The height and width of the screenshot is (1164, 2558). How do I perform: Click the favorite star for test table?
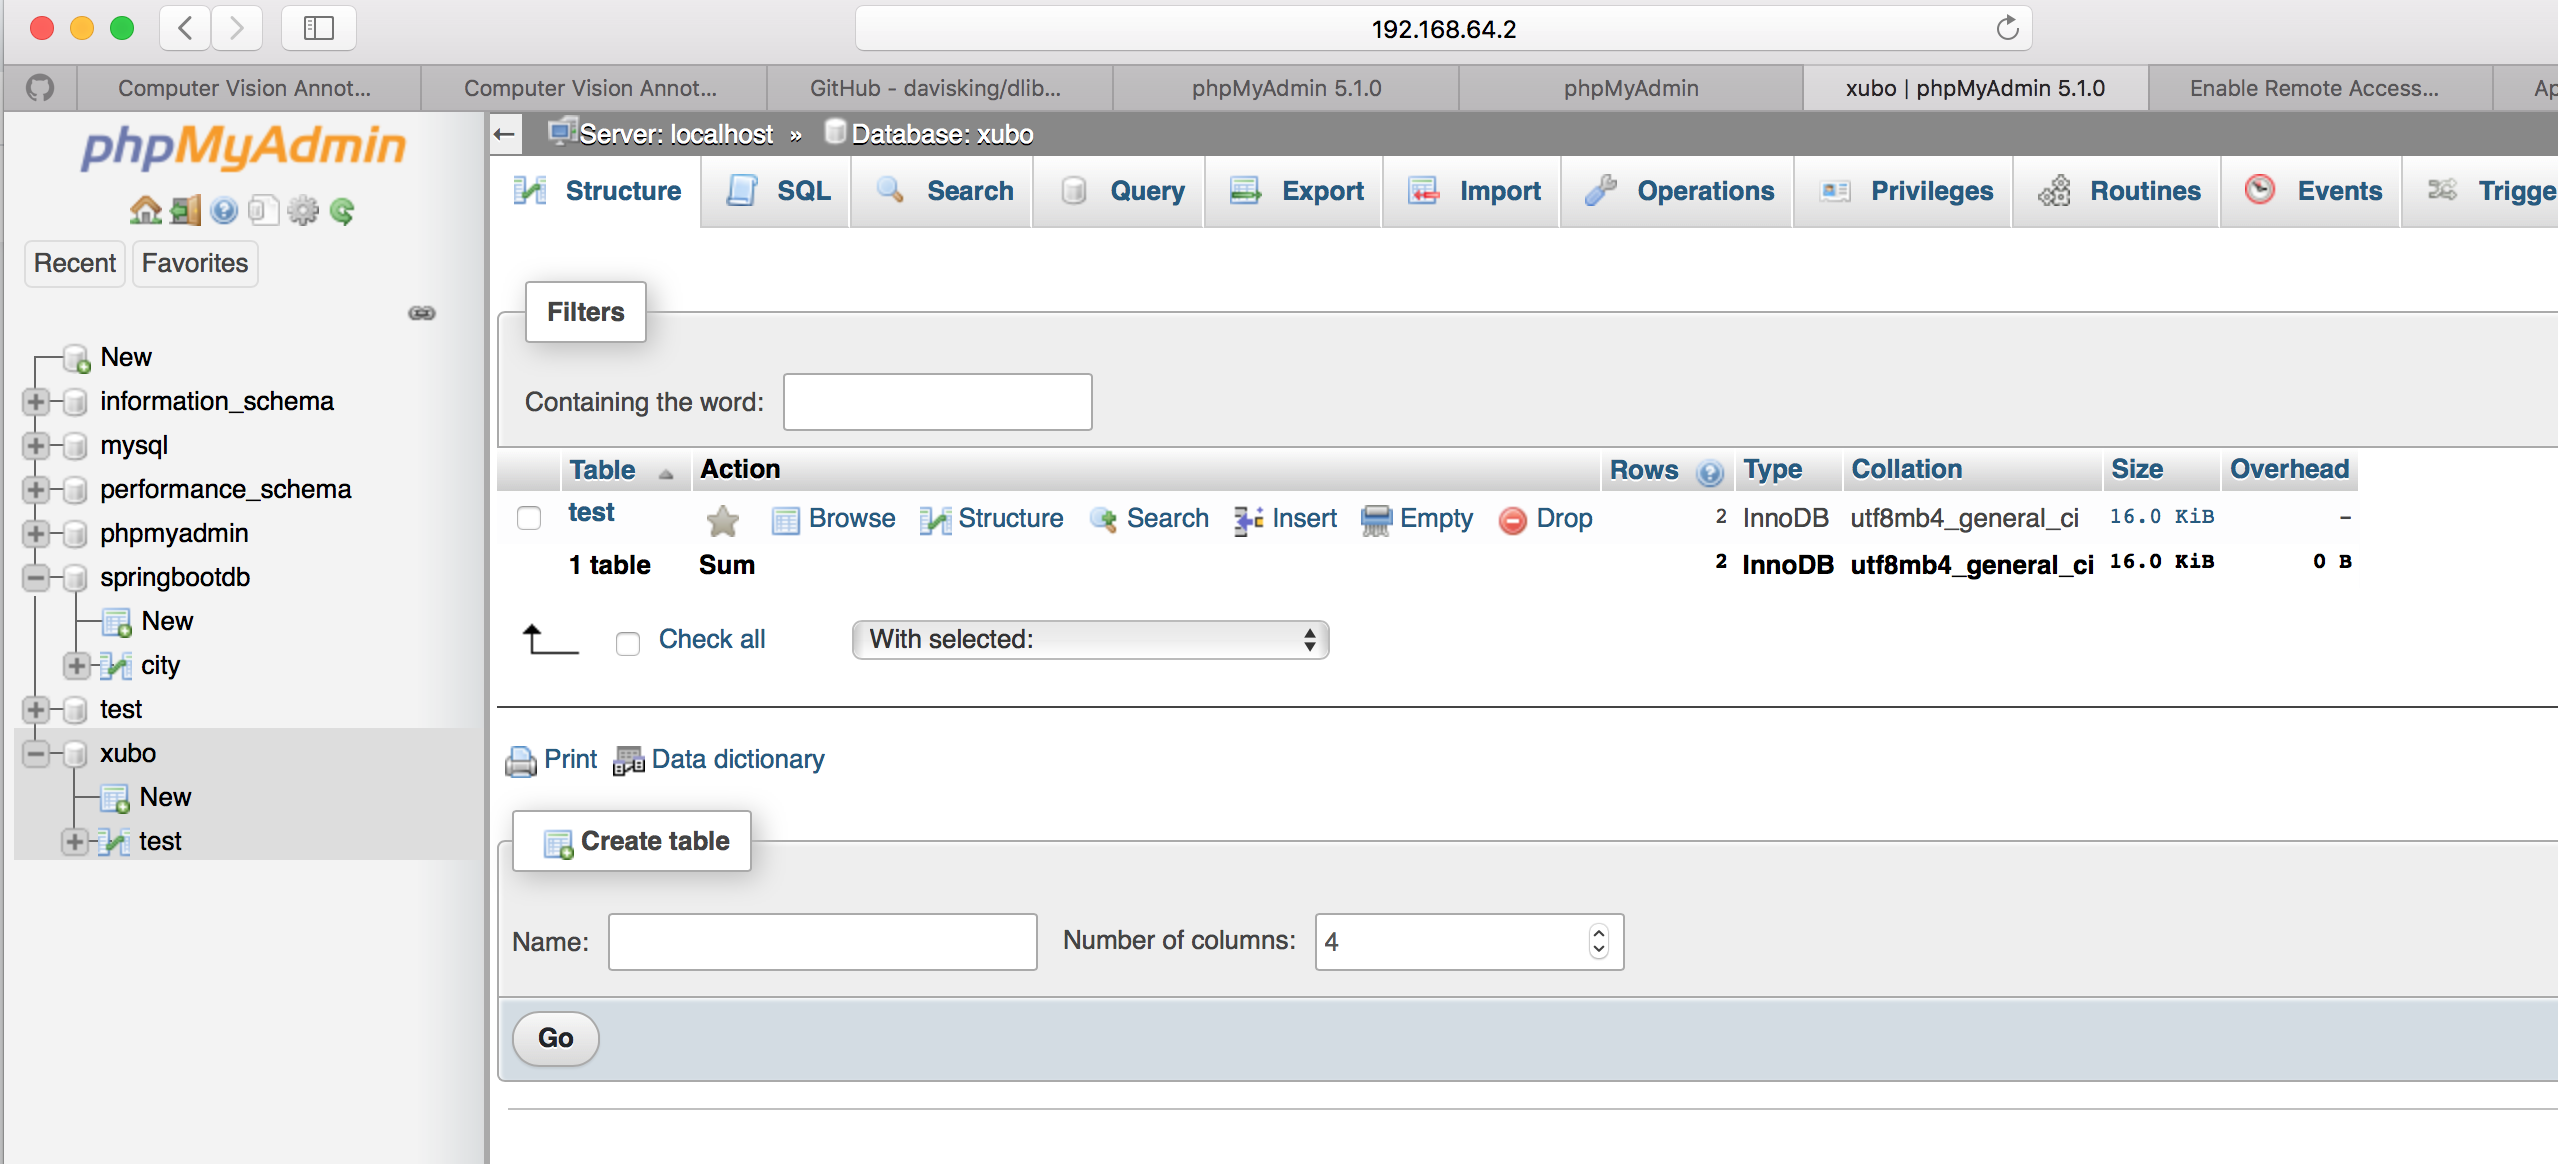[722, 520]
